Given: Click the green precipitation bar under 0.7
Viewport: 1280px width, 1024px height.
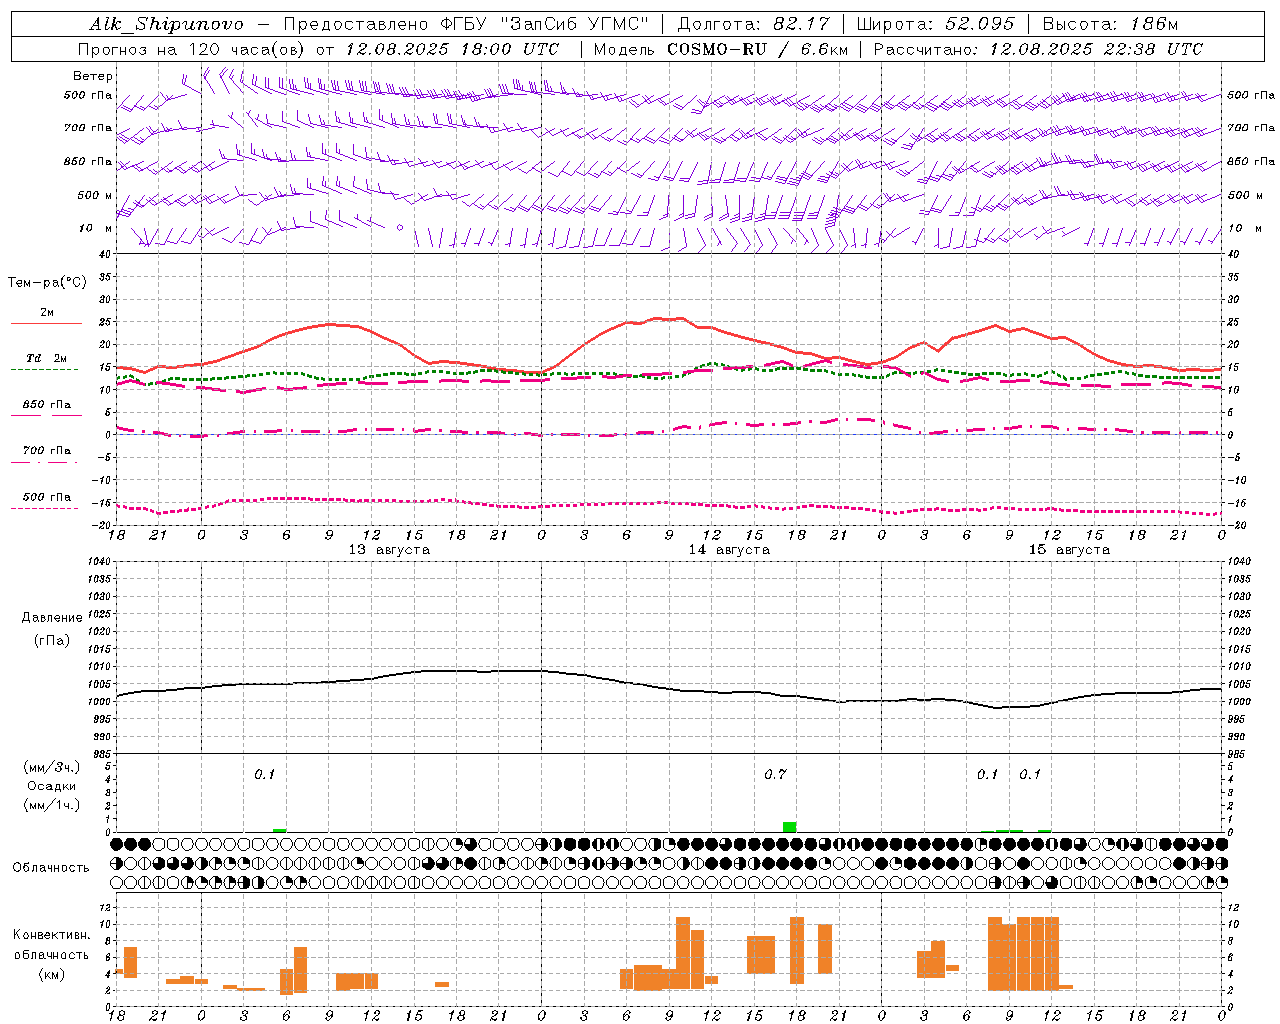Looking at the screenshot, I should point(790,827).
